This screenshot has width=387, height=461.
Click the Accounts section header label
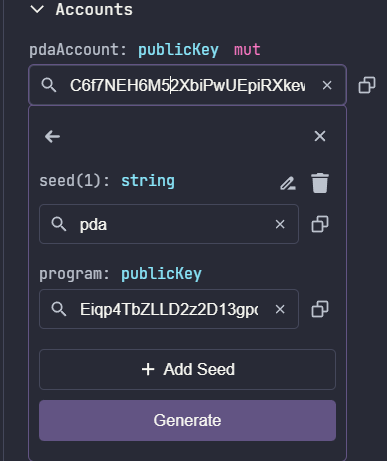(94, 9)
